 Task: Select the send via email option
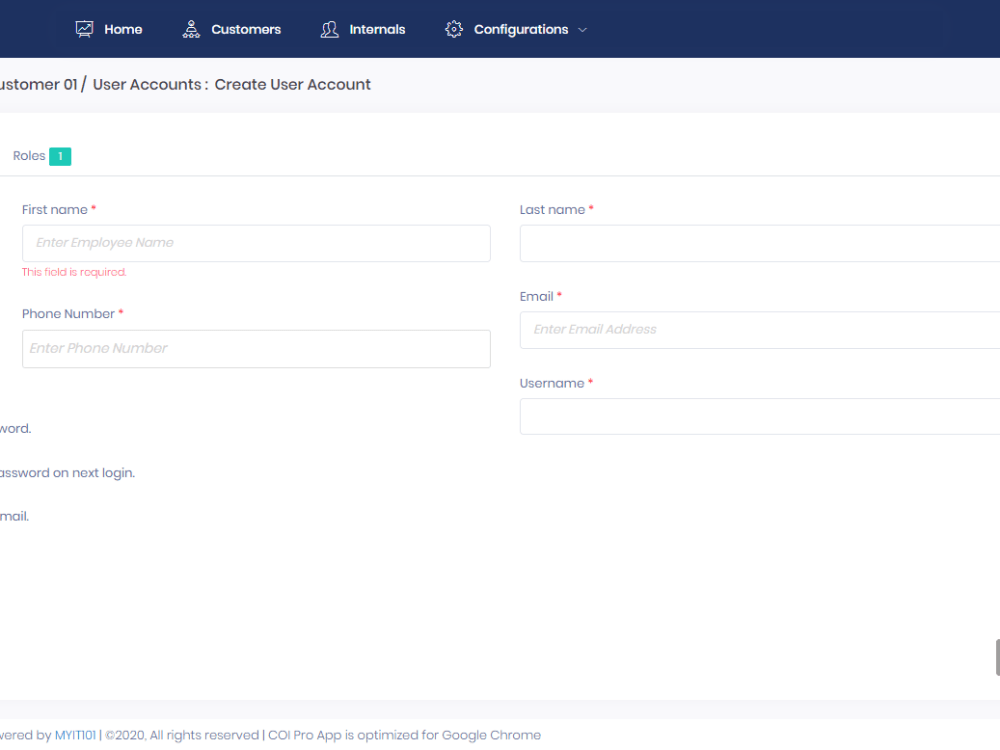pos(13,515)
